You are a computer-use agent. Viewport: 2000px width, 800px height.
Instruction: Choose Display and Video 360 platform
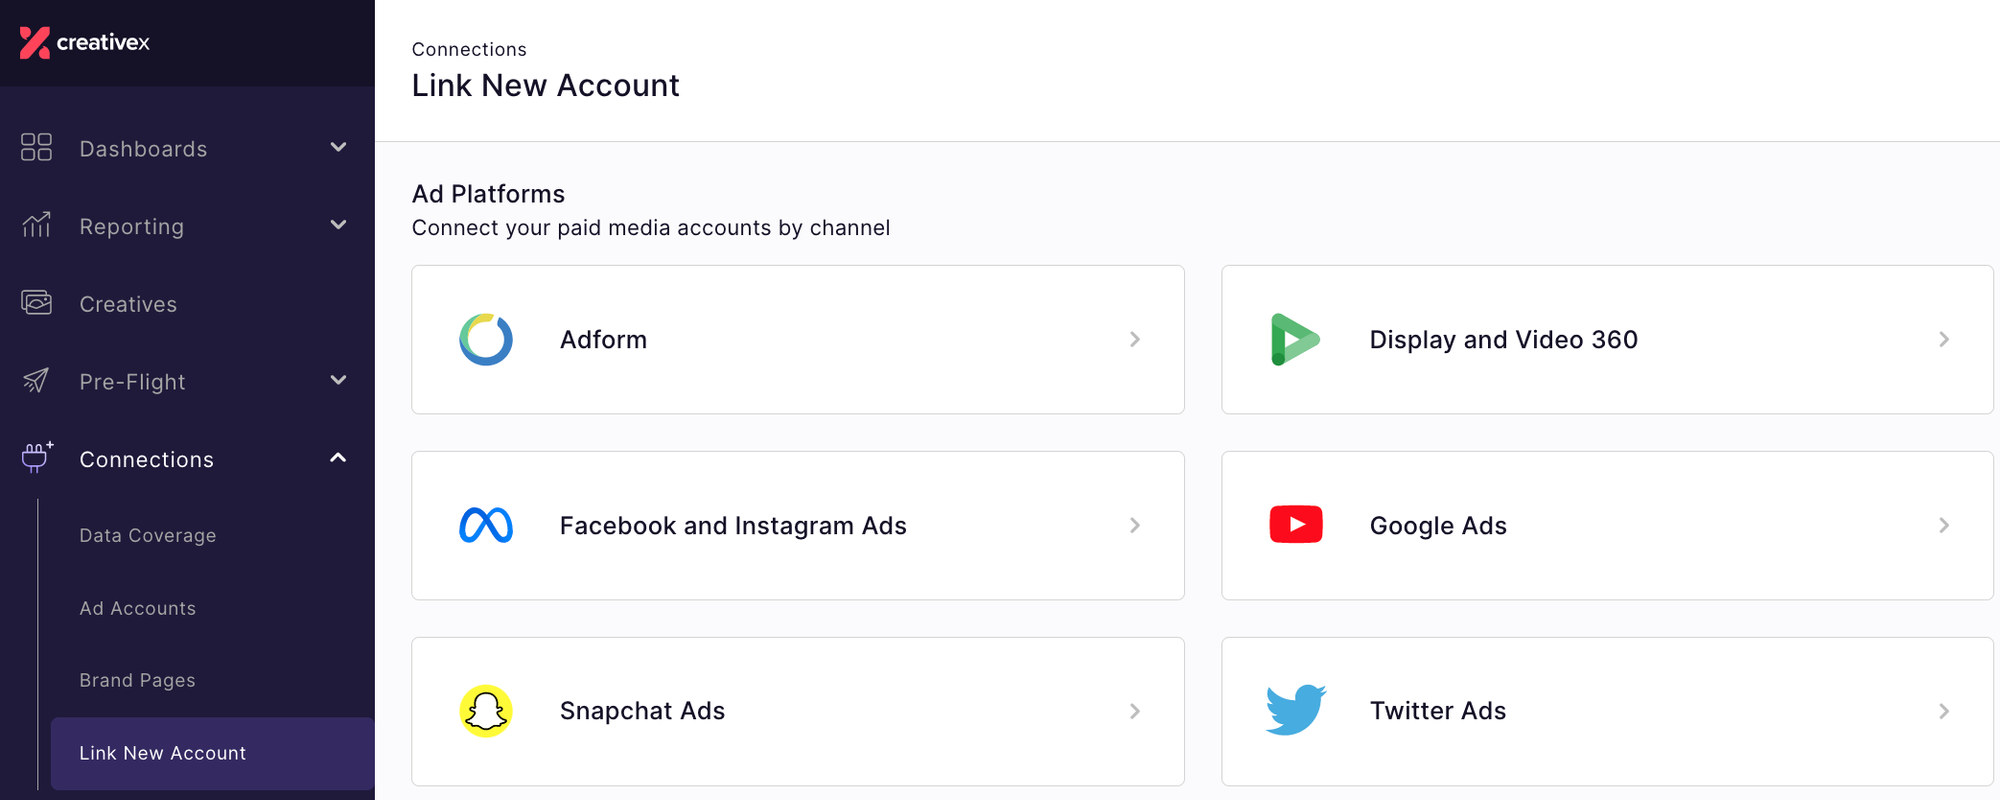[1607, 340]
